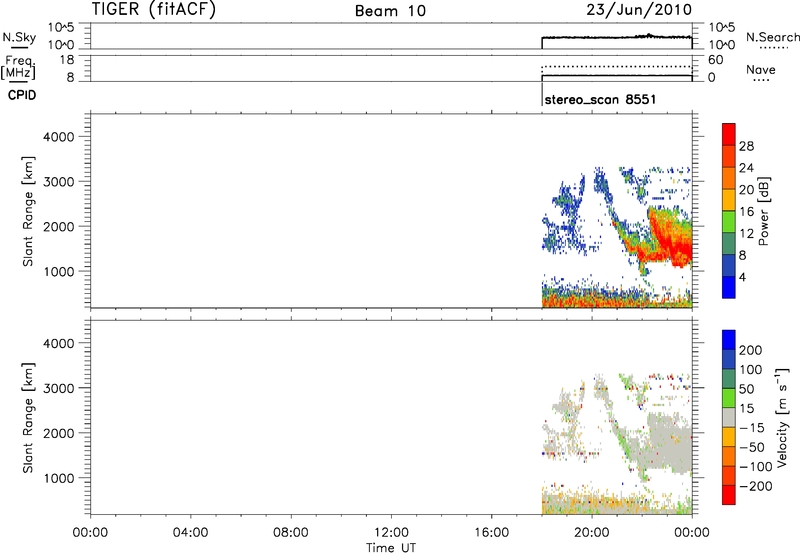Click "Slant Range [km]" label of power panel

28,211
